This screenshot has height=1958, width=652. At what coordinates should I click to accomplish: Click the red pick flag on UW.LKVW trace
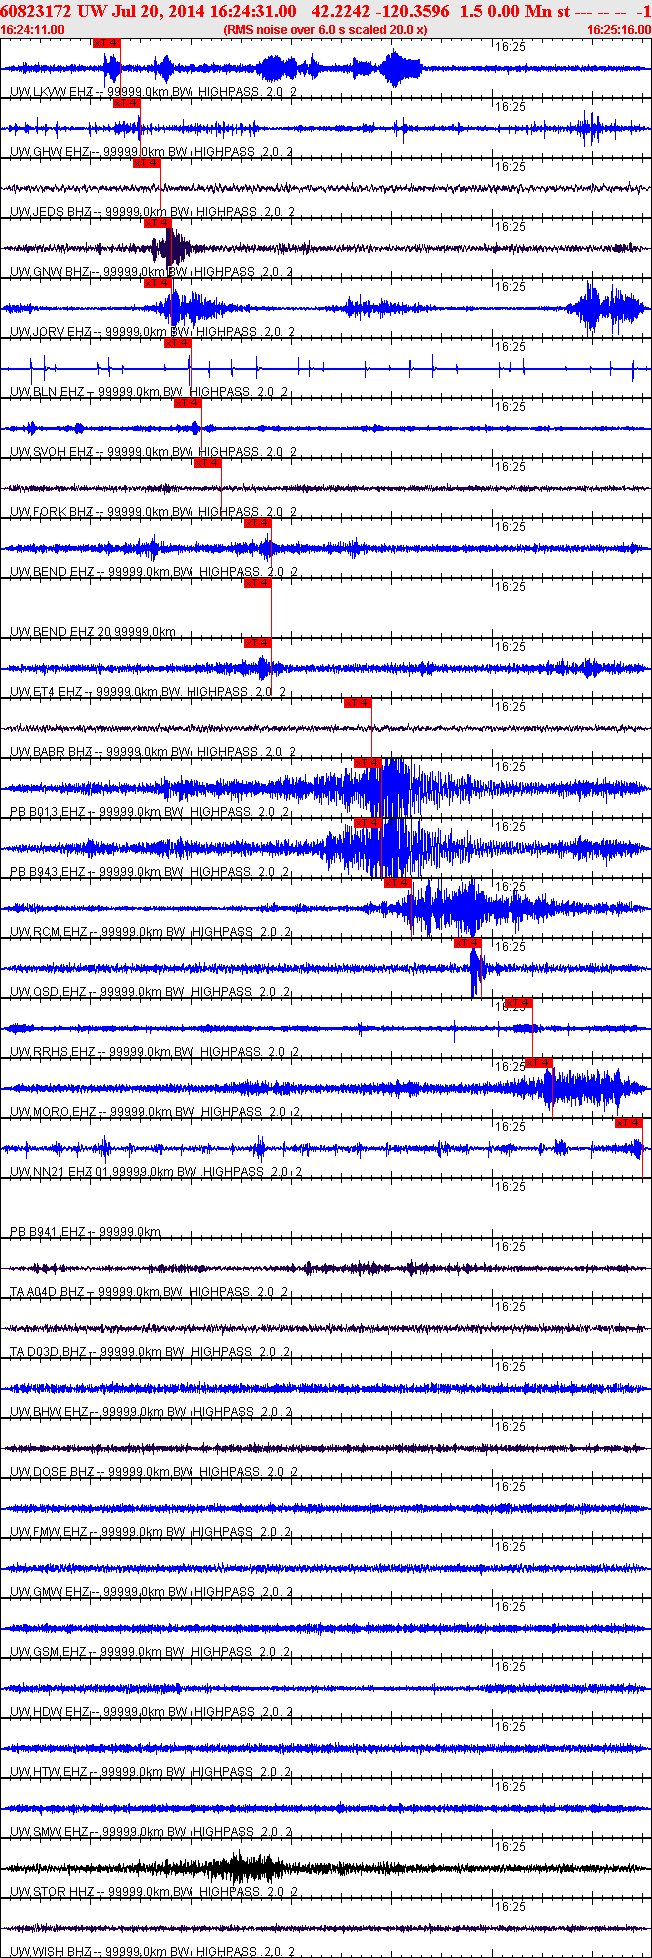(107, 43)
